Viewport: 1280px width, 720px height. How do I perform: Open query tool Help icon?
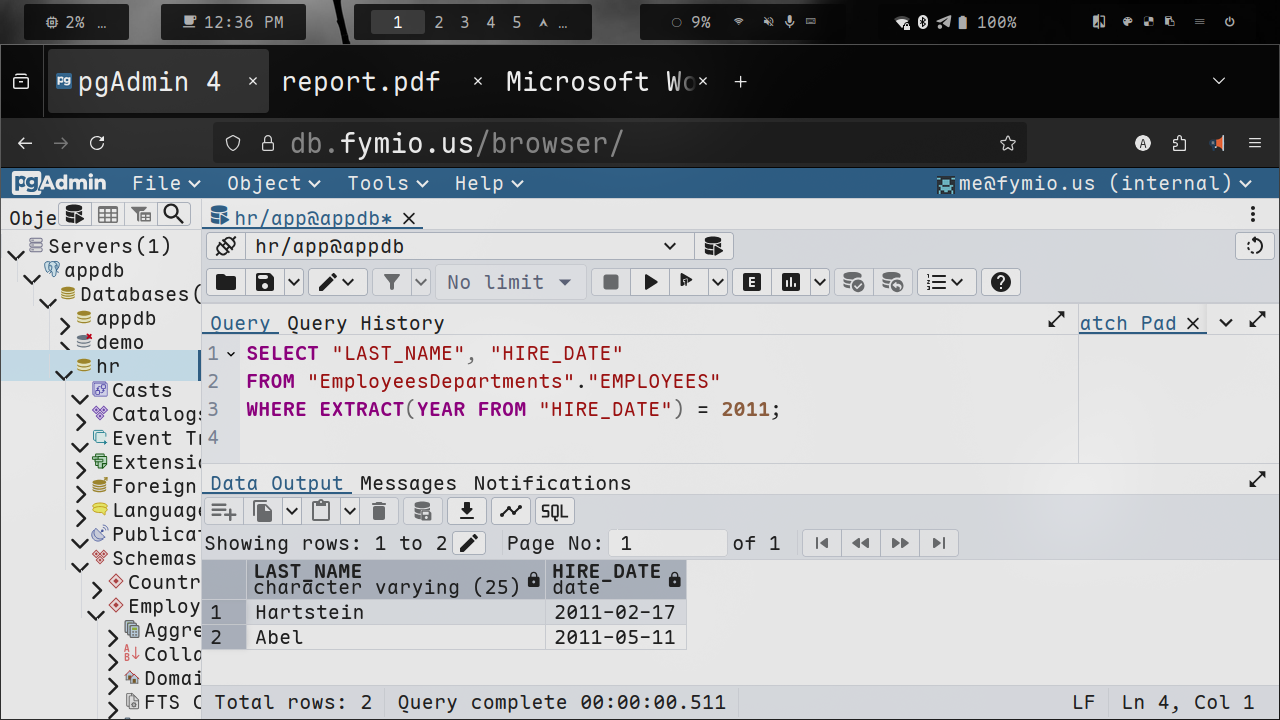[1000, 283]
